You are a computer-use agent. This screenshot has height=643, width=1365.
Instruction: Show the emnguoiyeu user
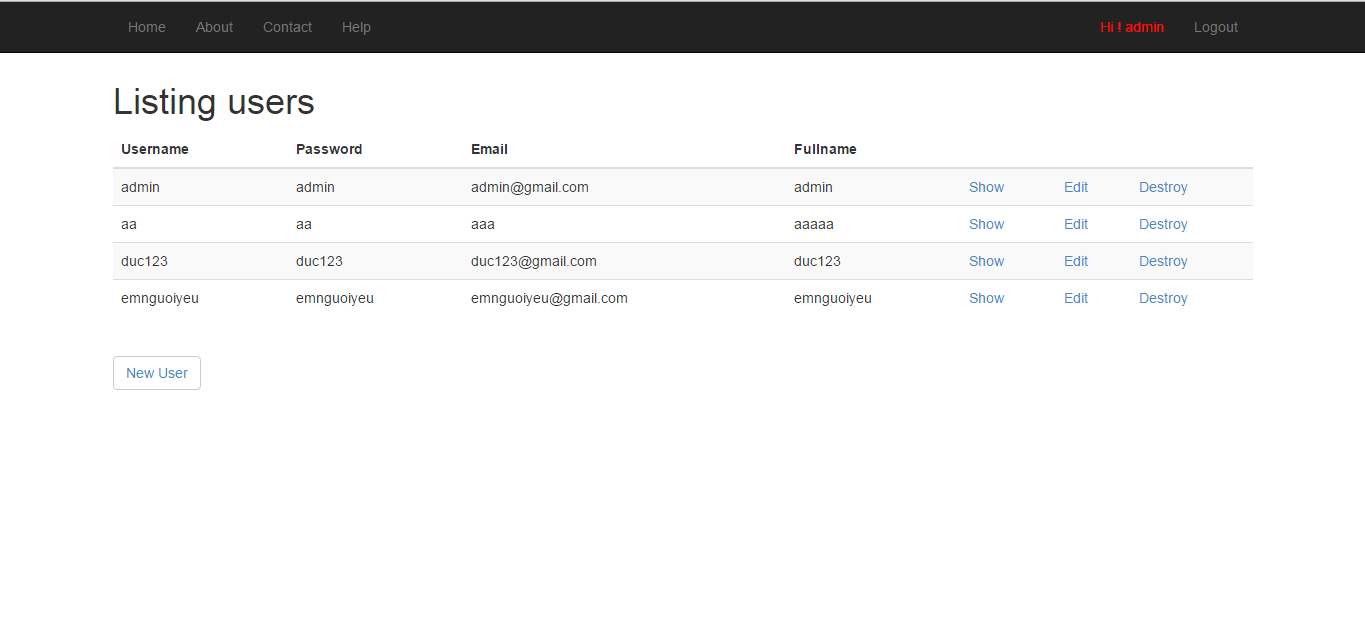986,298
